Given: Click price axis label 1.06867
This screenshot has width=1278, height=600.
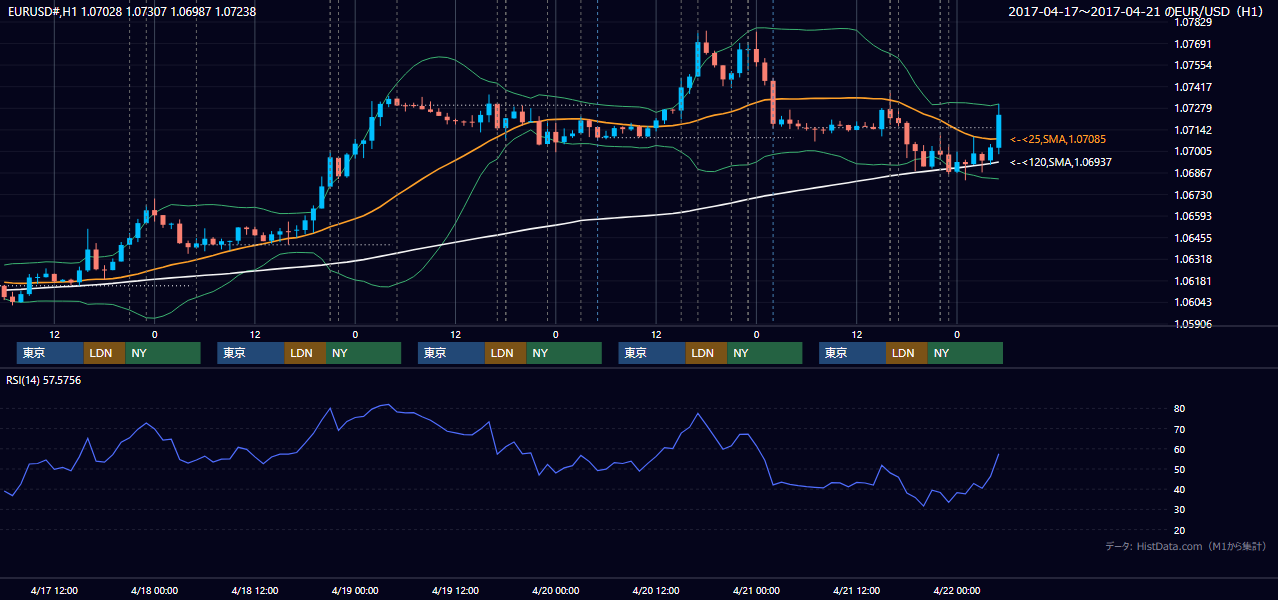Looking at the screenshot, I should (1192, 173).
